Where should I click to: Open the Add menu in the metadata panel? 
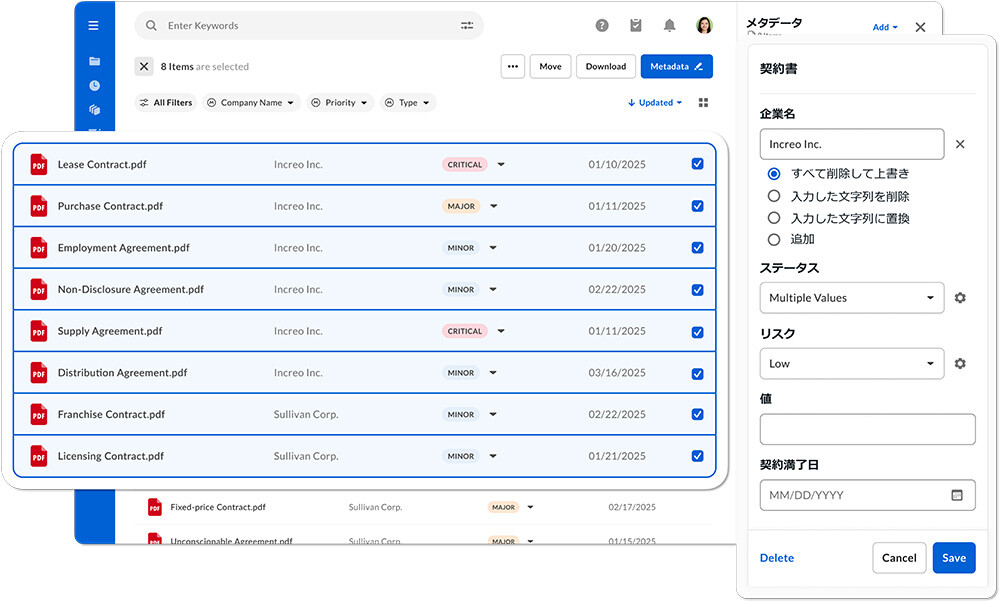[x=884, y=27]
